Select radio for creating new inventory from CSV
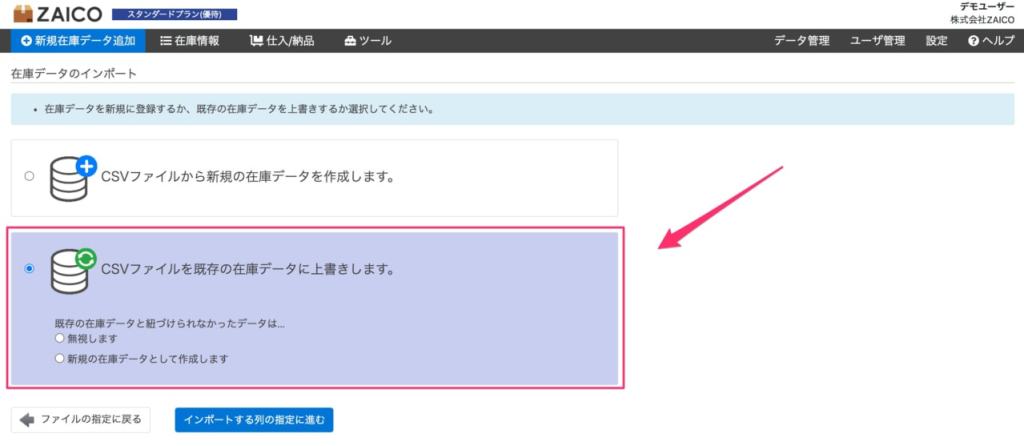 29,176
